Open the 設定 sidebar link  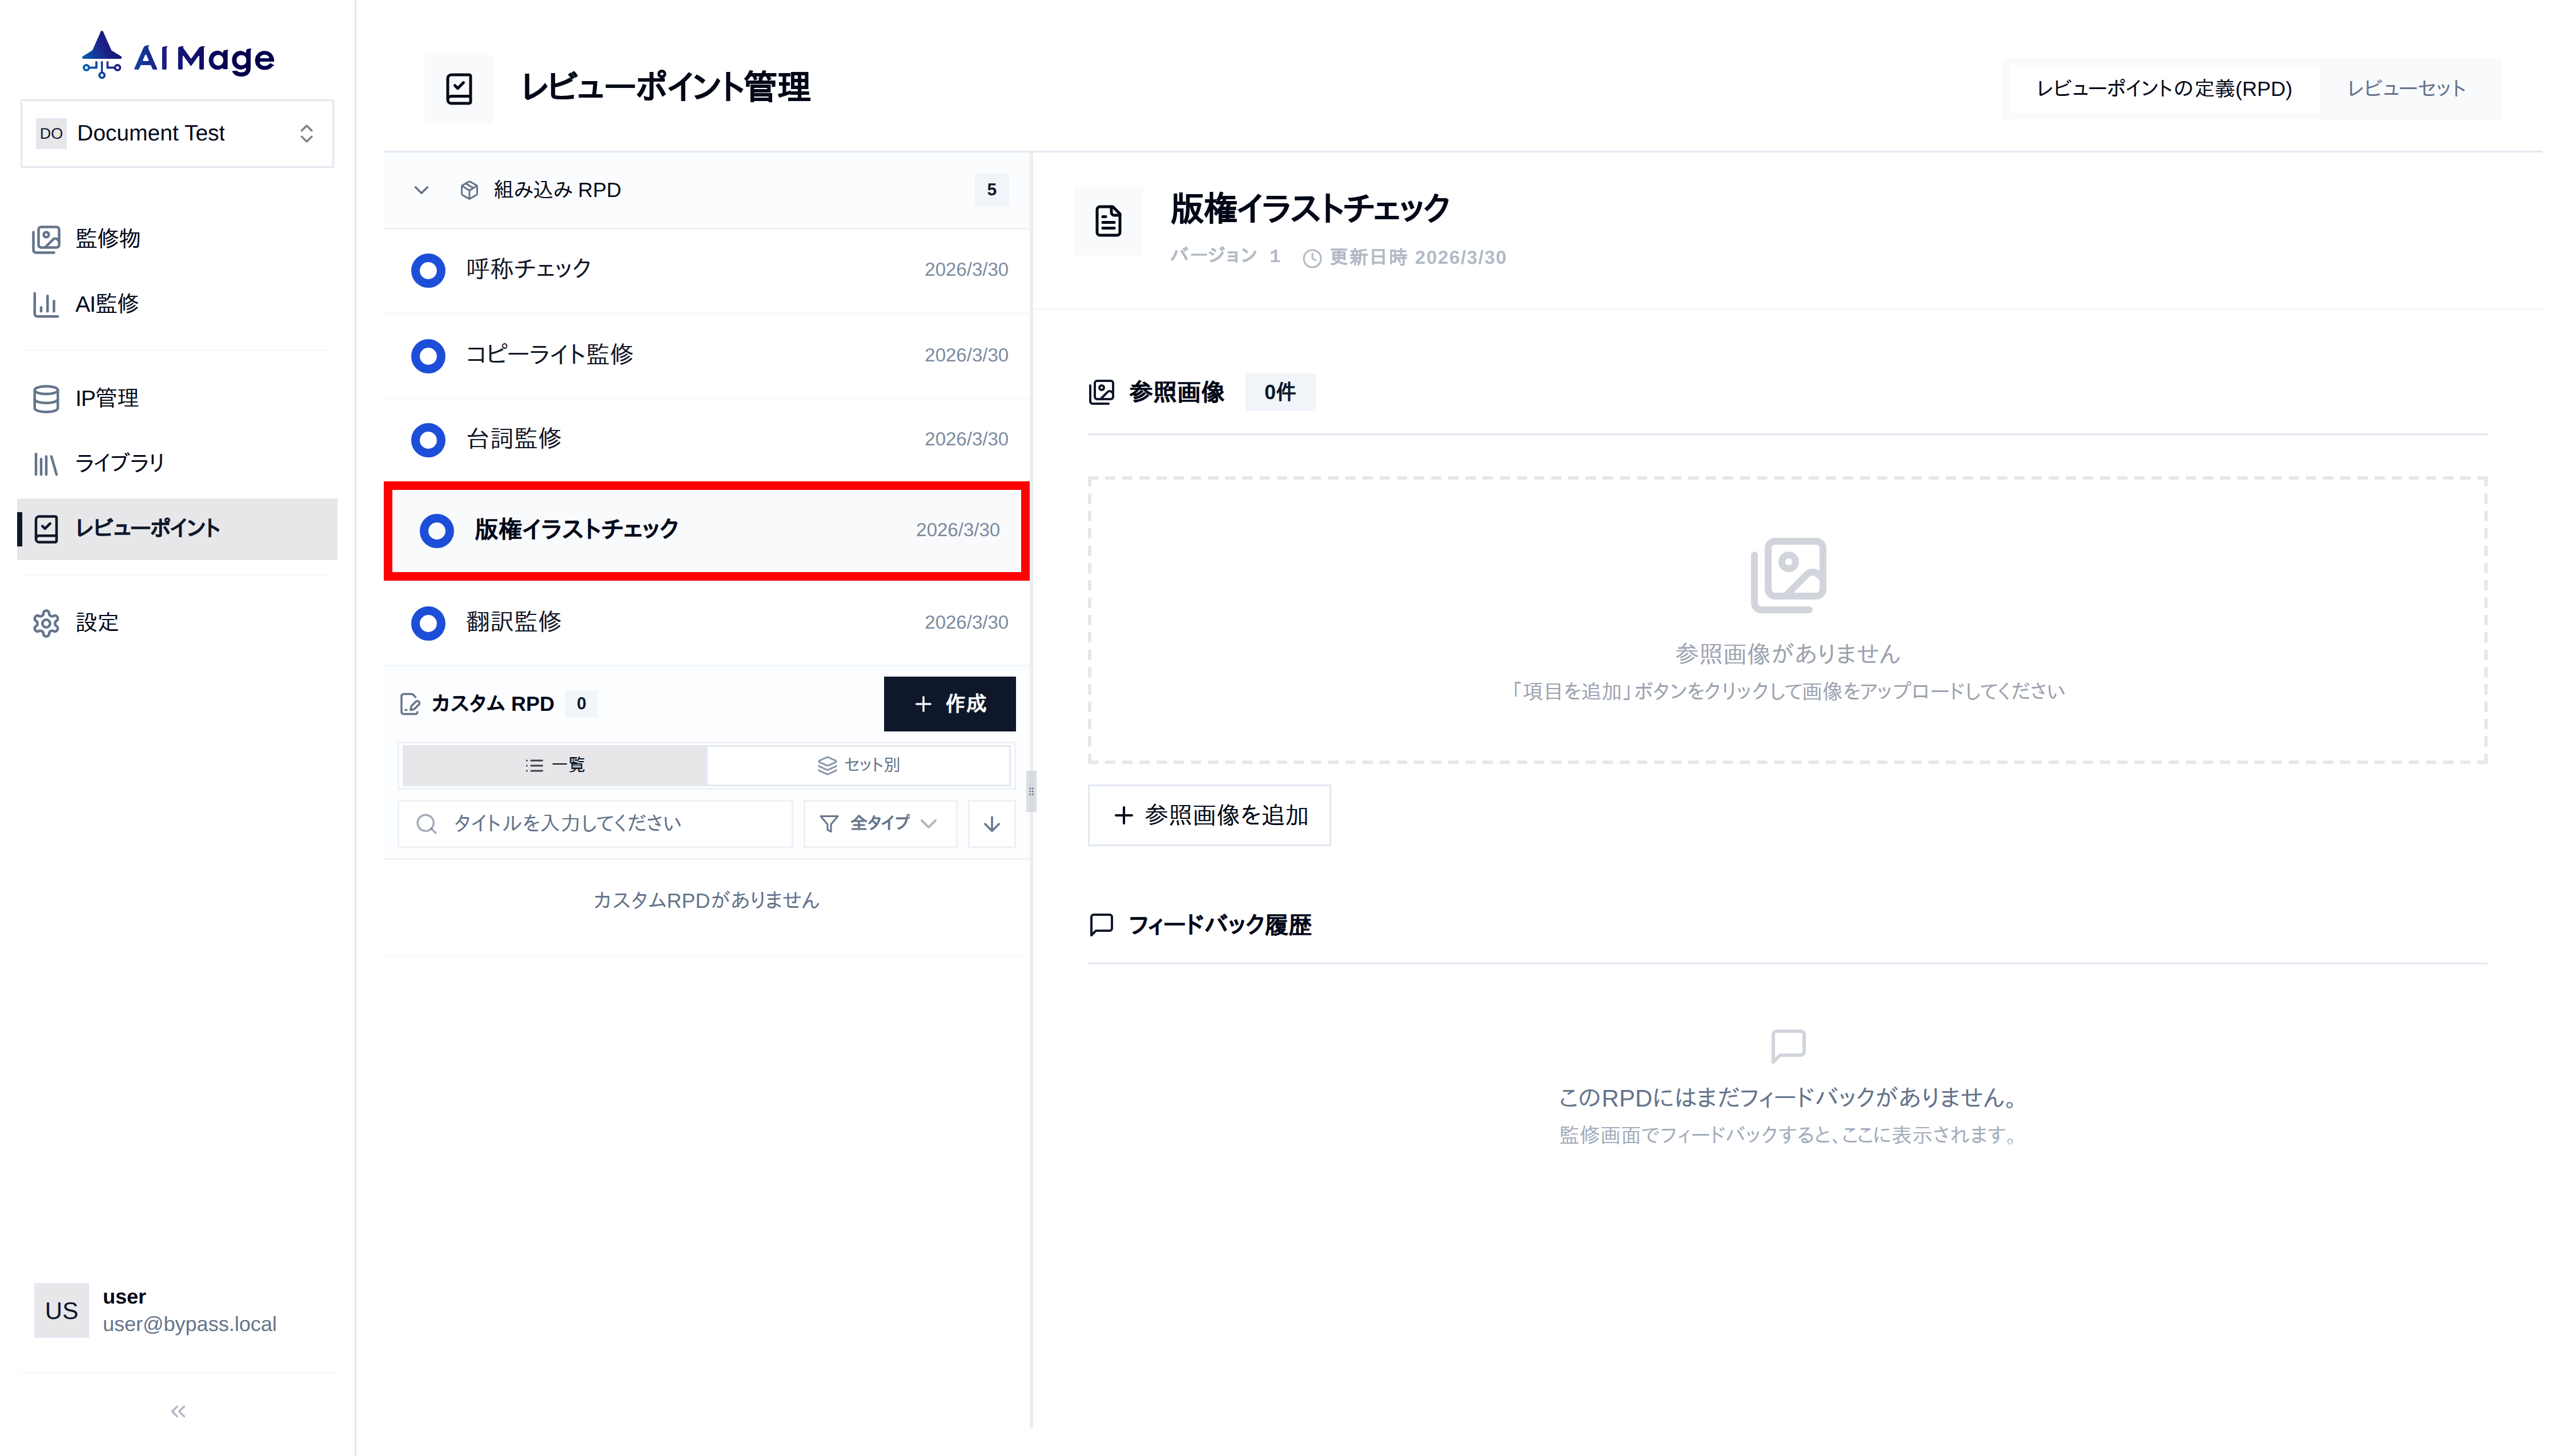(177, 623)
